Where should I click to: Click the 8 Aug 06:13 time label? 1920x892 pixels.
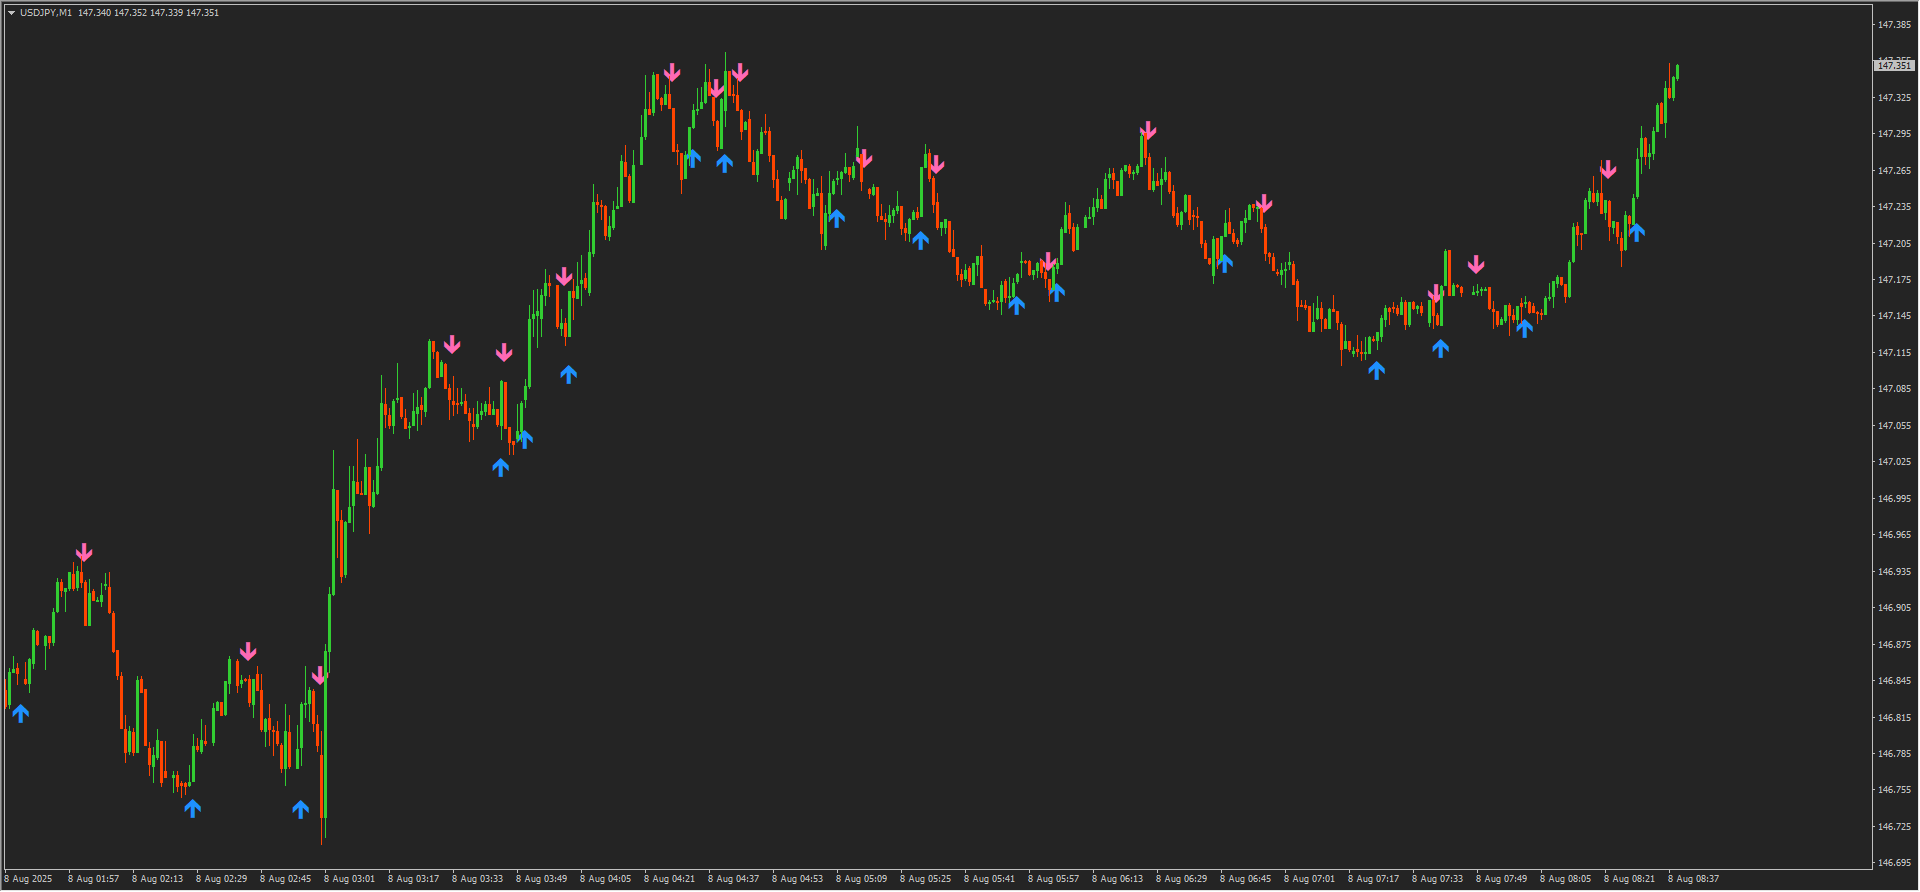pyautogui.click(x=1117, y=880)
